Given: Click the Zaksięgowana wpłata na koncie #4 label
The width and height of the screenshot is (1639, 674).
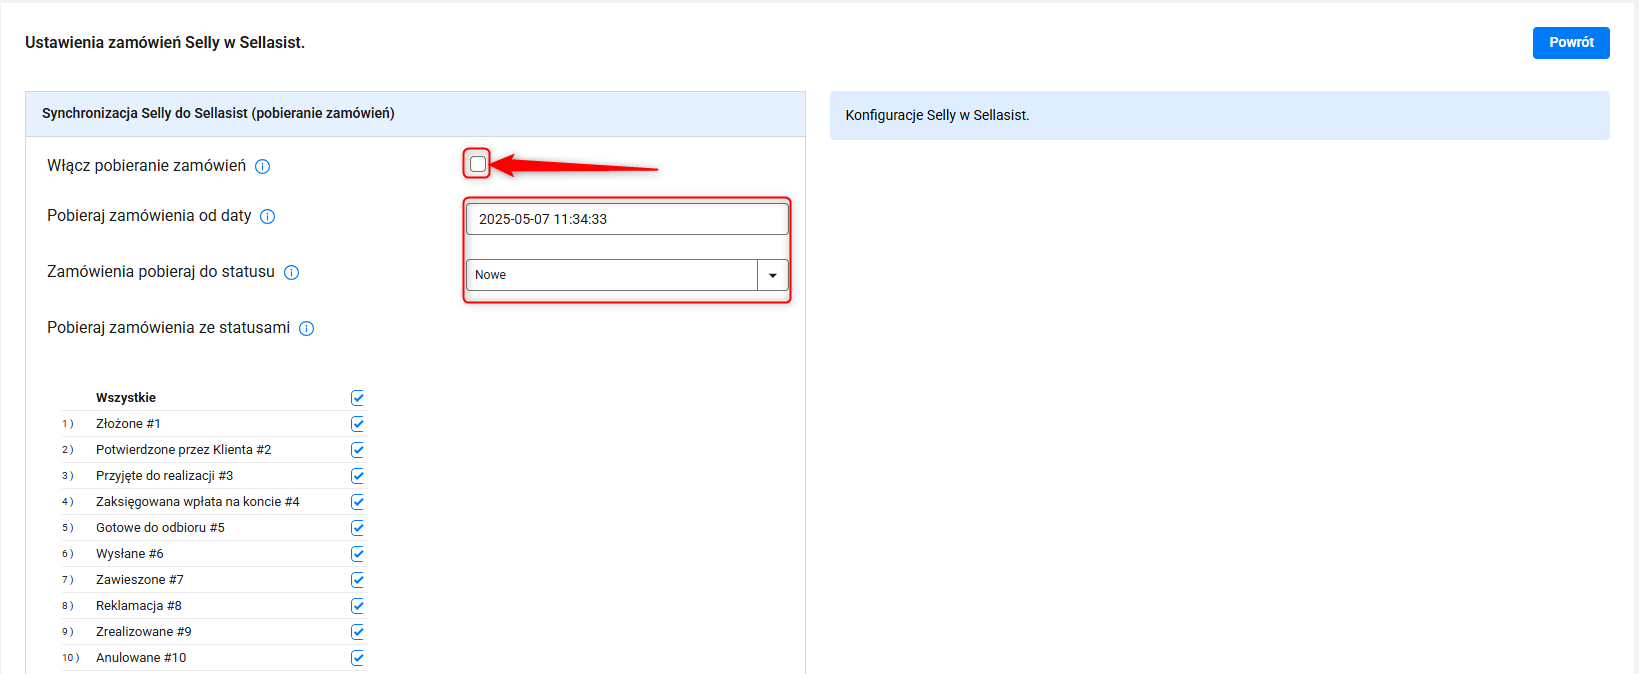Looking at the screenshot, I should pyautogui.click(x=198, y=502).
